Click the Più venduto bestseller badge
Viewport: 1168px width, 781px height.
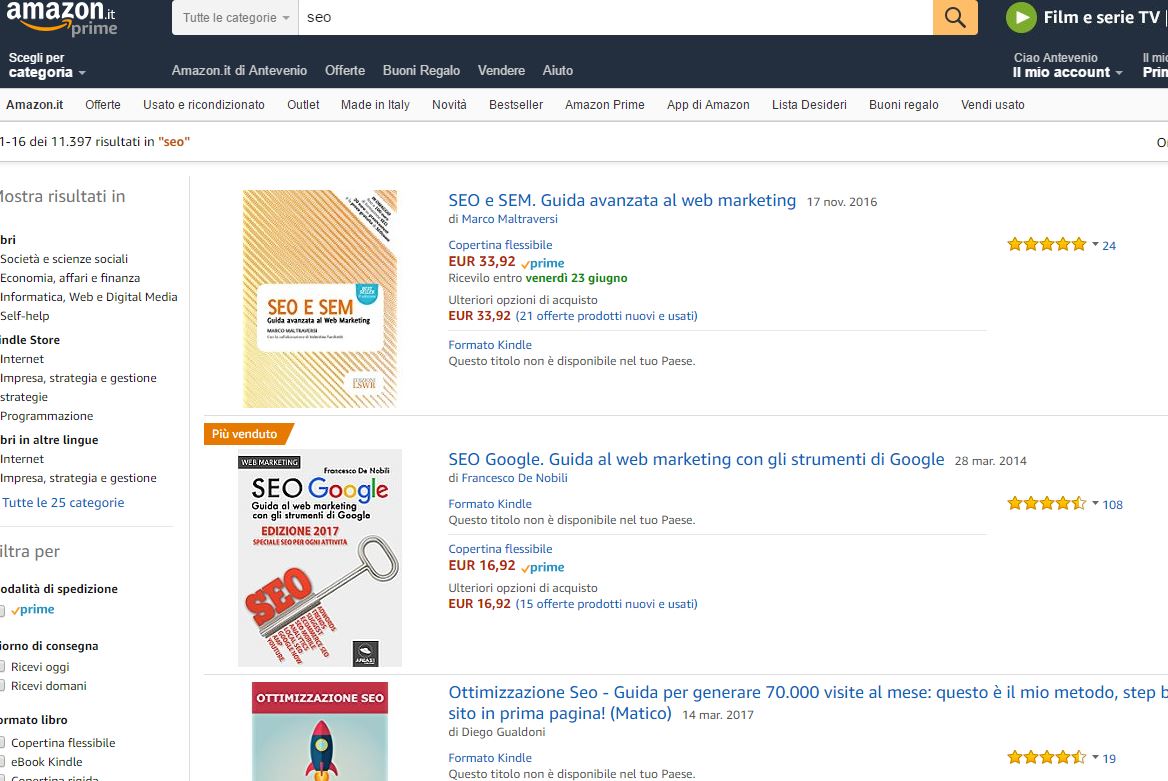248,434
